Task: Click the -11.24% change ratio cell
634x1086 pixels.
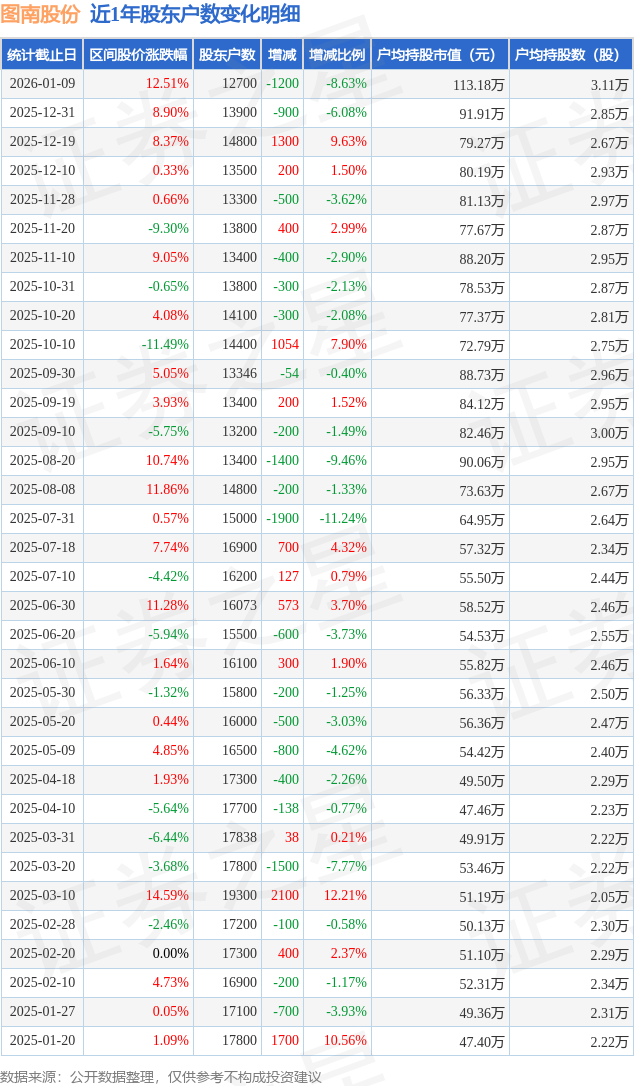Action: click(343, 519)
